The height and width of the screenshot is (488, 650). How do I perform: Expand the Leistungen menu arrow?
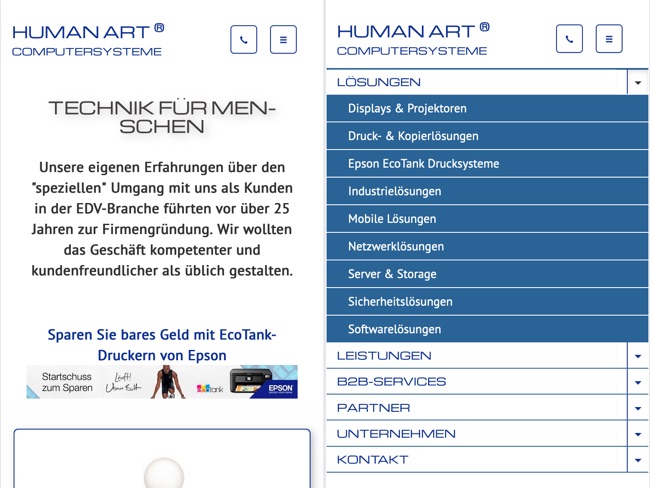(x=637, y=356)
